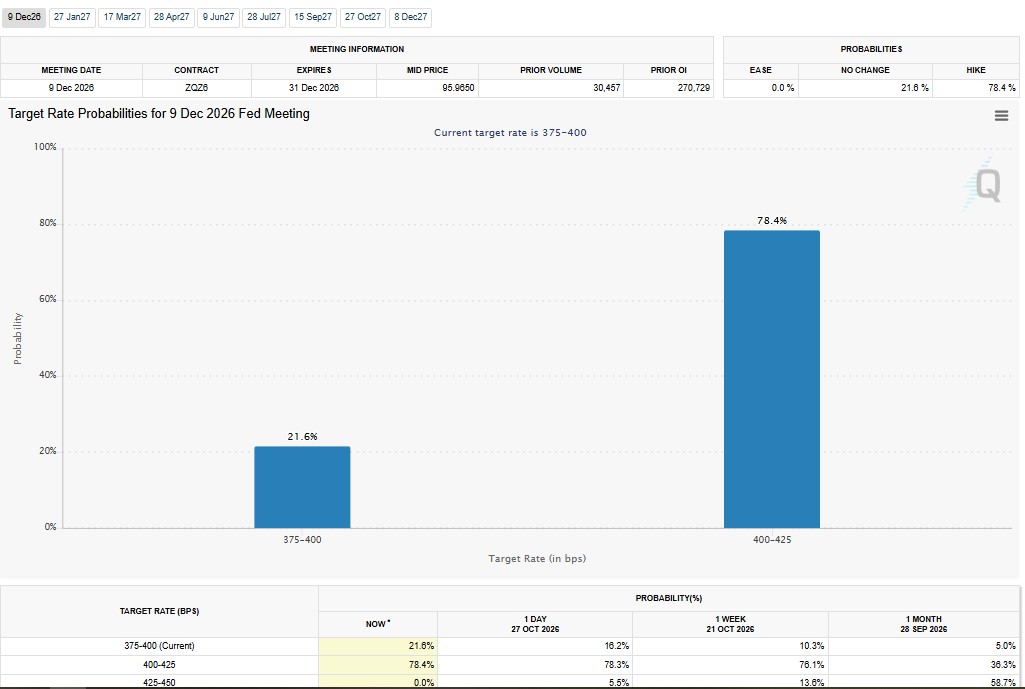Go to the 28 Jul27 meeting tab

pyautogui.click(x=264, y=17)
